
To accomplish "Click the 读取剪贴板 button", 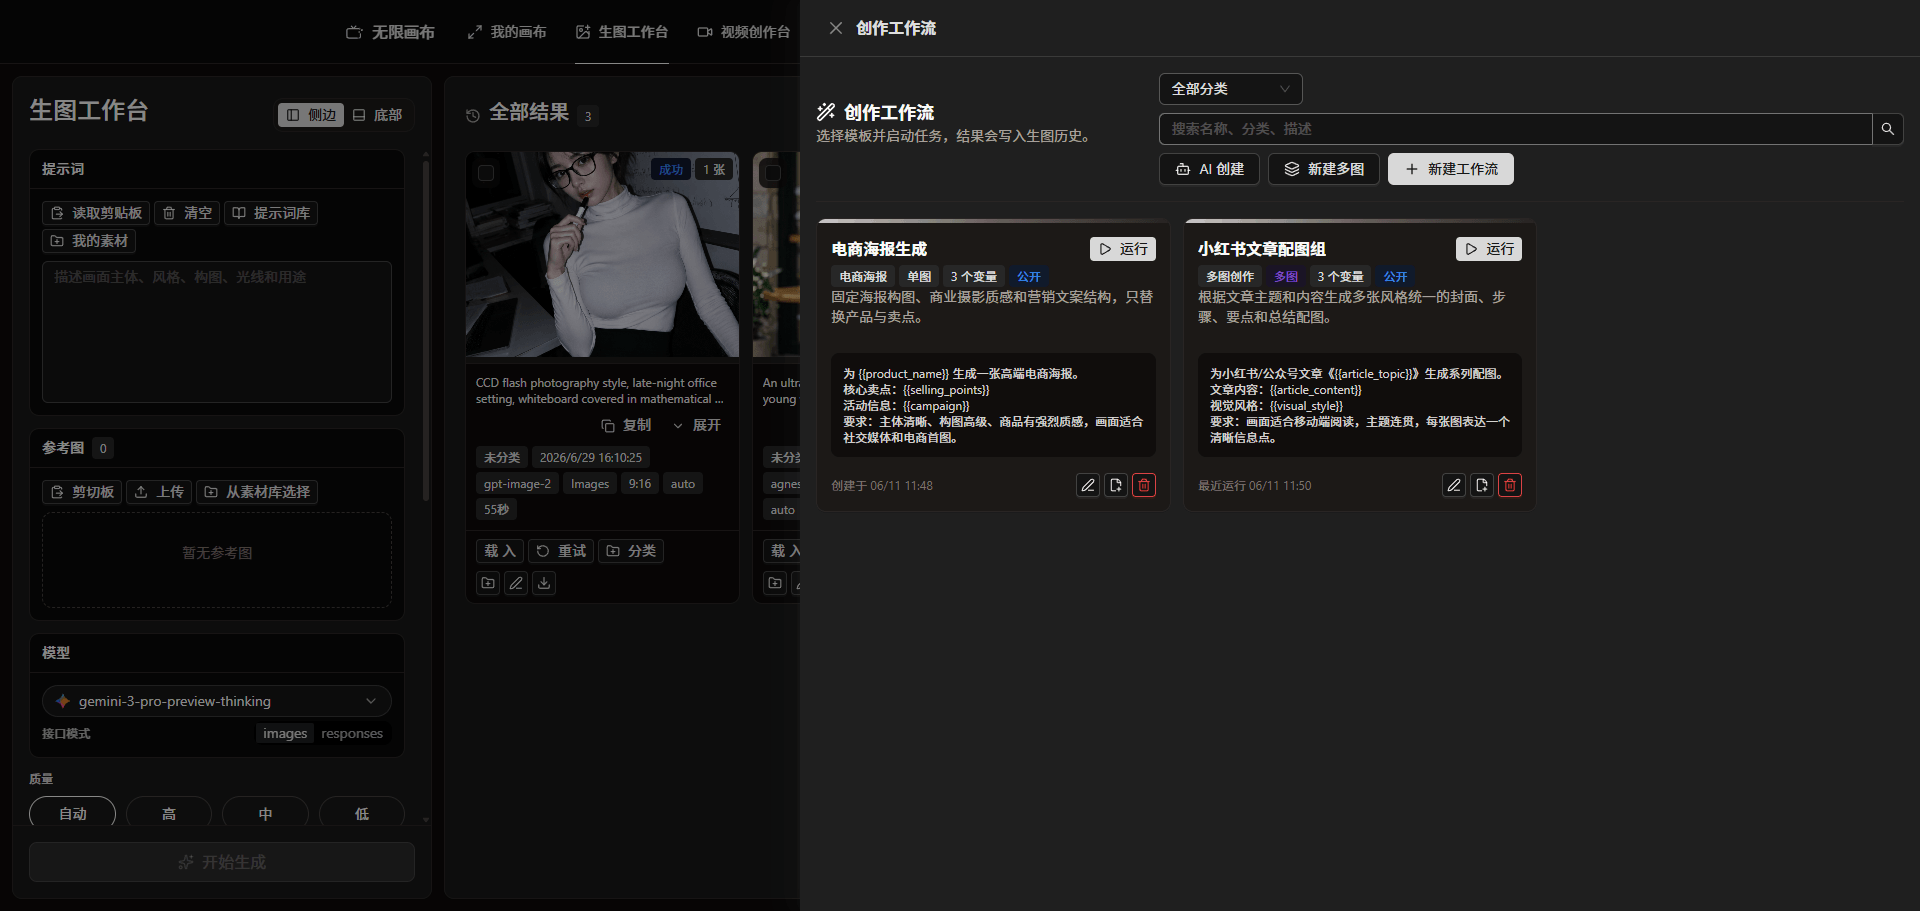I will (x=96, y=213).
